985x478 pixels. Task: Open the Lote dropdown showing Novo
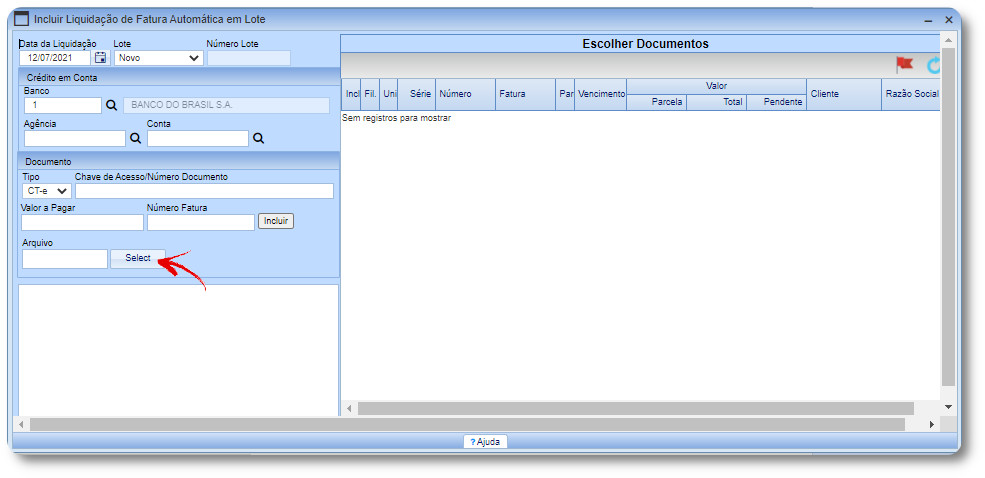coord(158,58)
